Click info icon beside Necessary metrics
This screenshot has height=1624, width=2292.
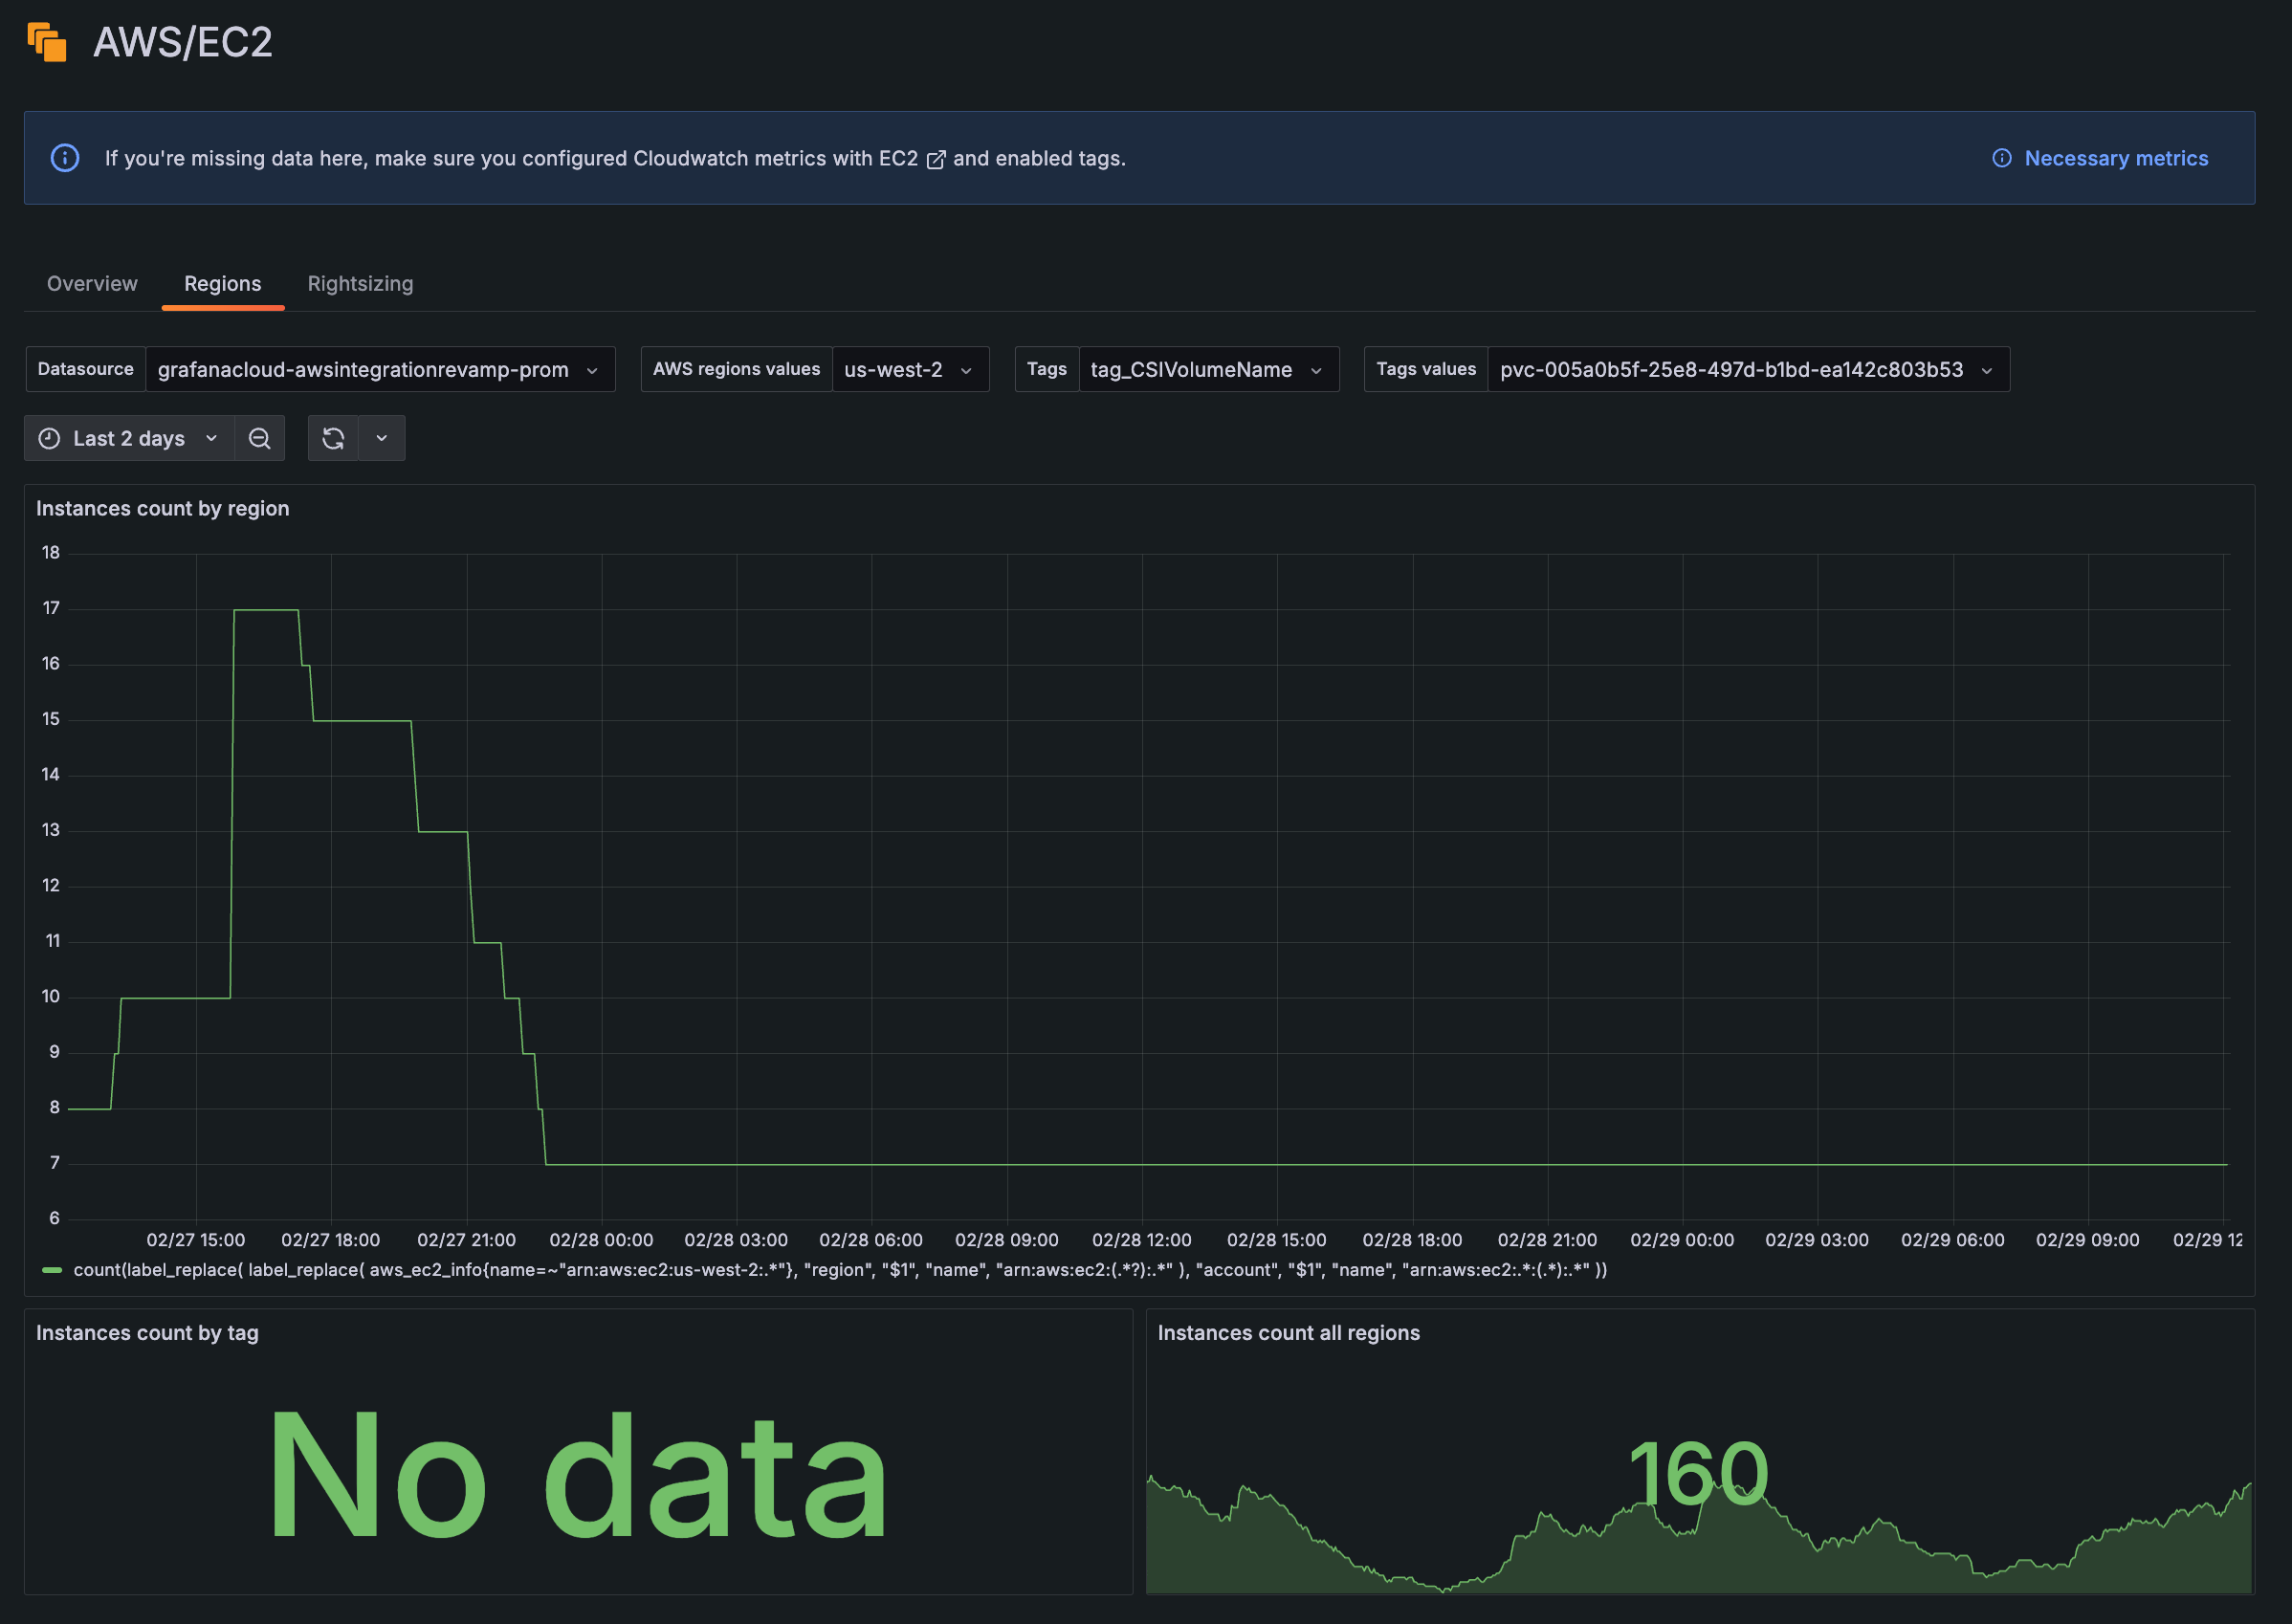point(2001,158)
